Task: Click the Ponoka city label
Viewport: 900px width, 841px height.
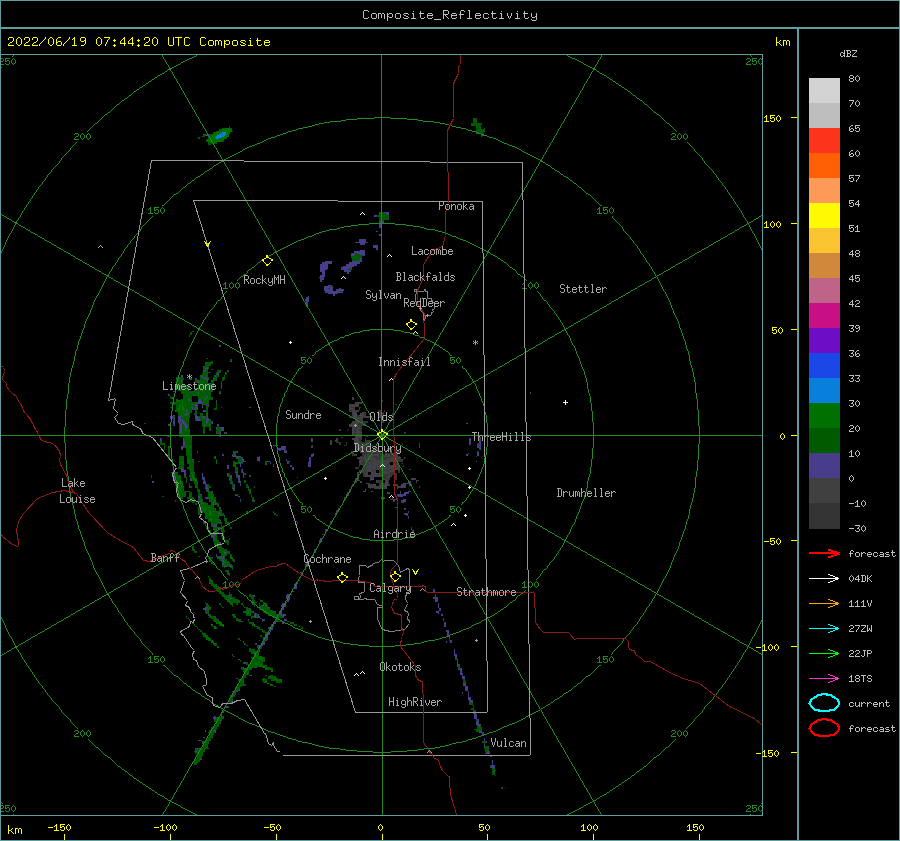Action: point(456,206)
